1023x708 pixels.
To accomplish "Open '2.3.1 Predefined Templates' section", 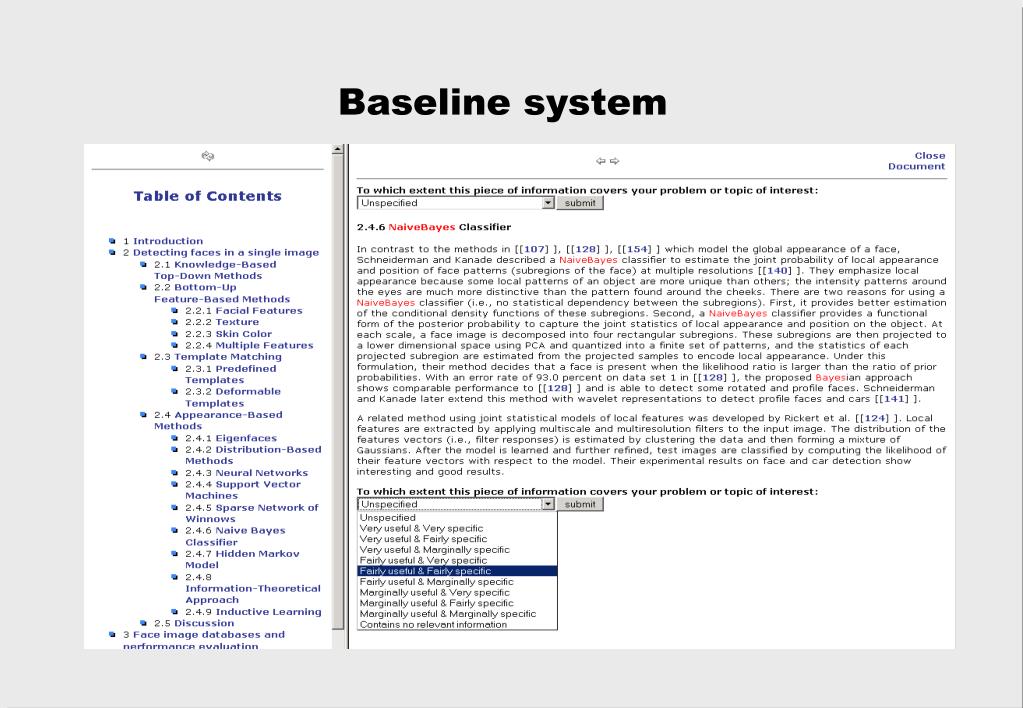I will click(230, 374).
